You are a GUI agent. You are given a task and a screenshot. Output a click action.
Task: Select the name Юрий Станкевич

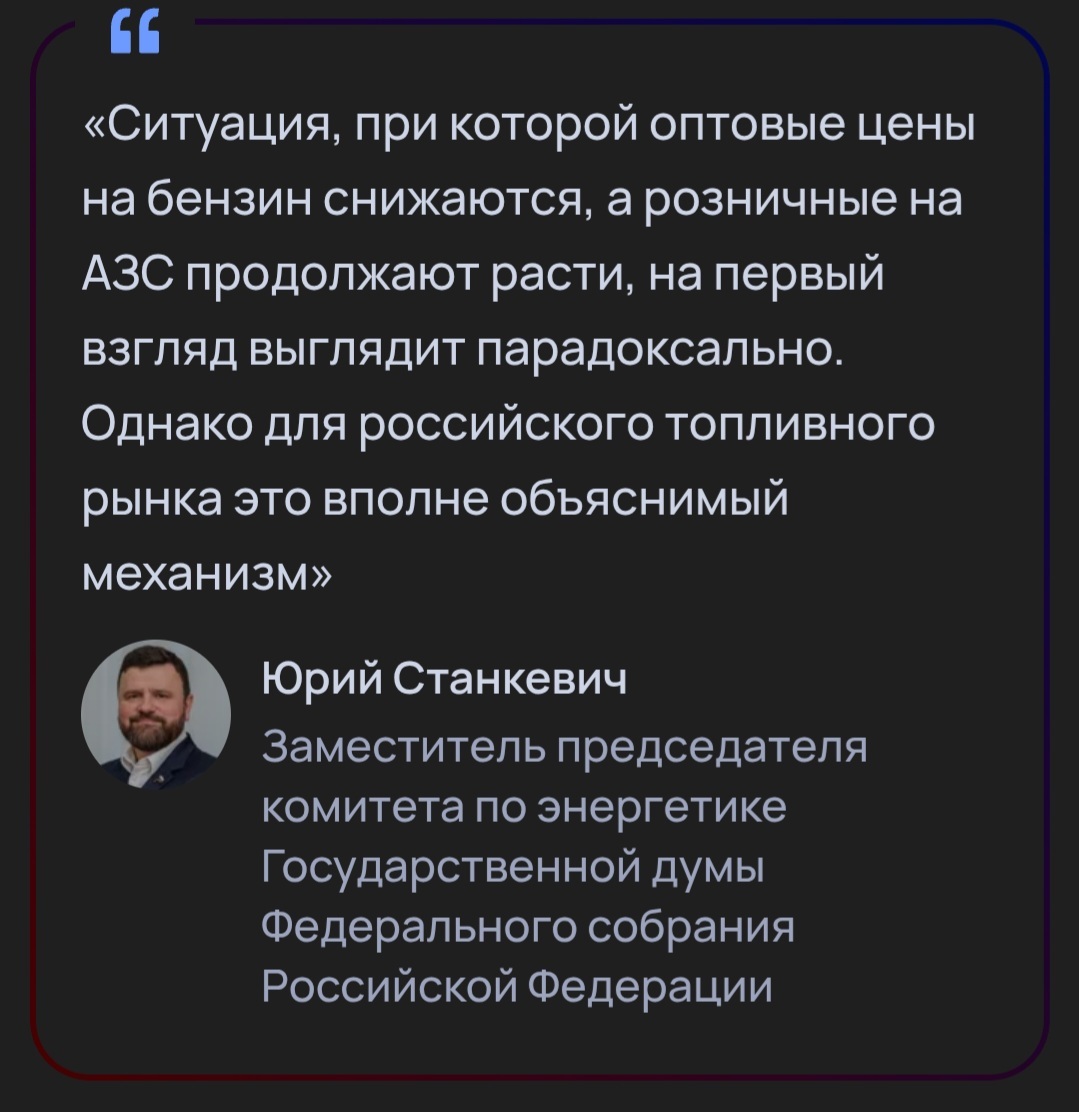click(445, 681)
